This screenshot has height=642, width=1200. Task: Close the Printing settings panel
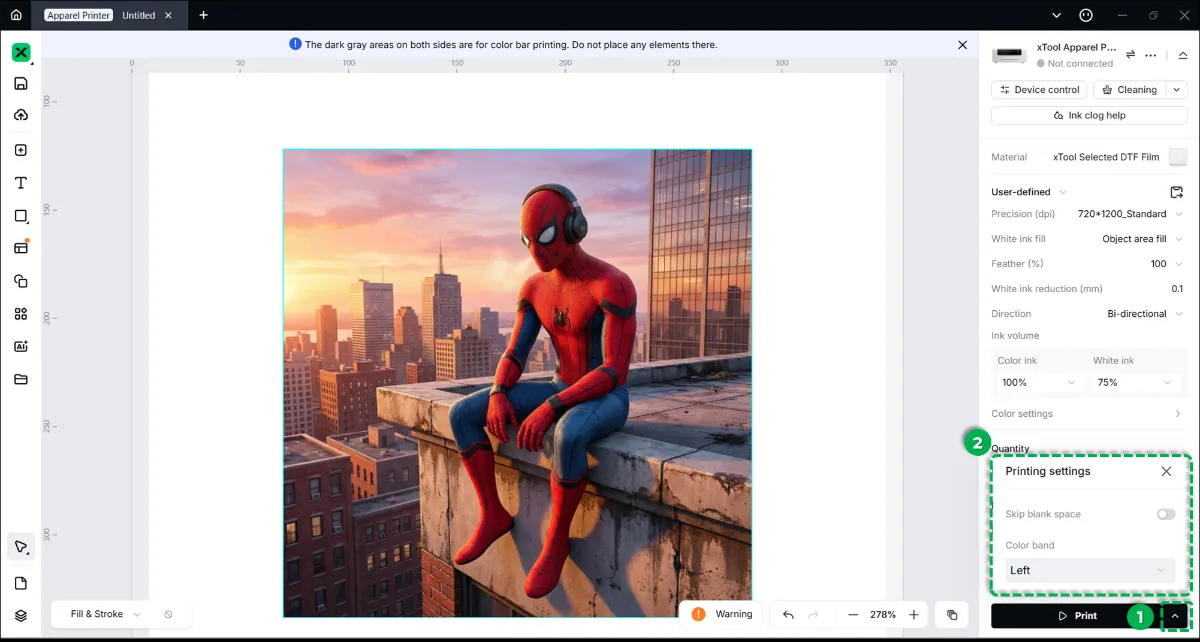pyautogui.click(x=1166, y=471)
